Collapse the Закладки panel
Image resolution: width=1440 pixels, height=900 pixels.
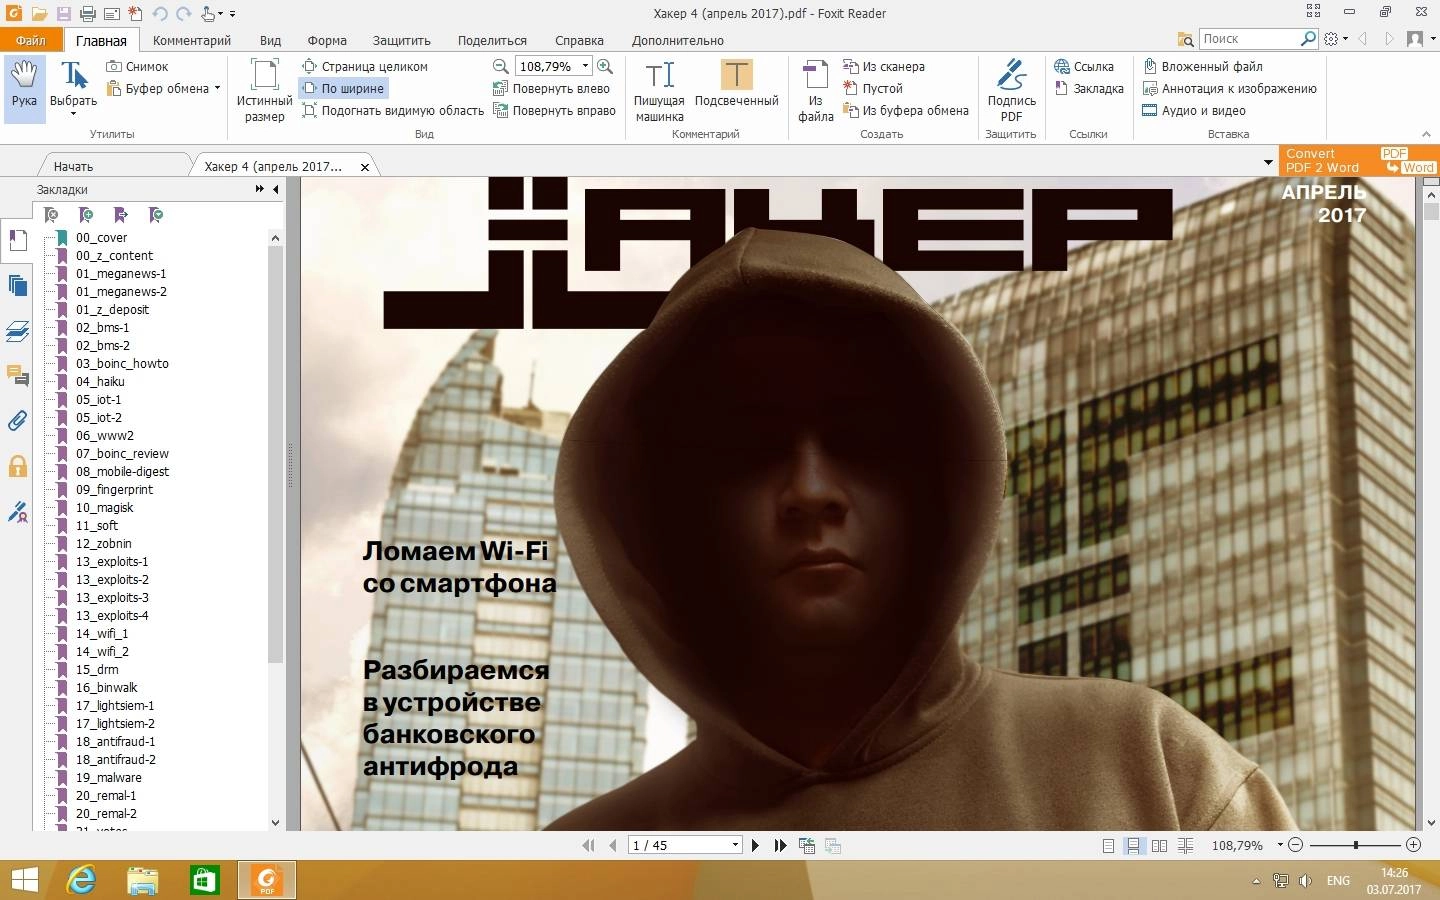[x=276, y=189]
